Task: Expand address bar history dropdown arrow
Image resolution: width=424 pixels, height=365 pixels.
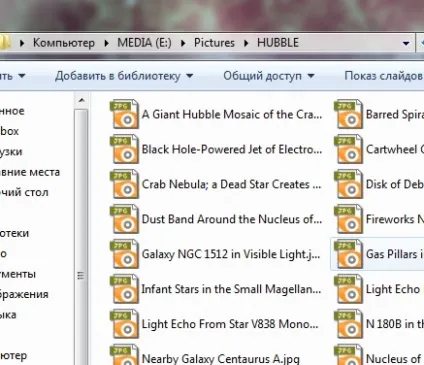Action: point(406,43)
